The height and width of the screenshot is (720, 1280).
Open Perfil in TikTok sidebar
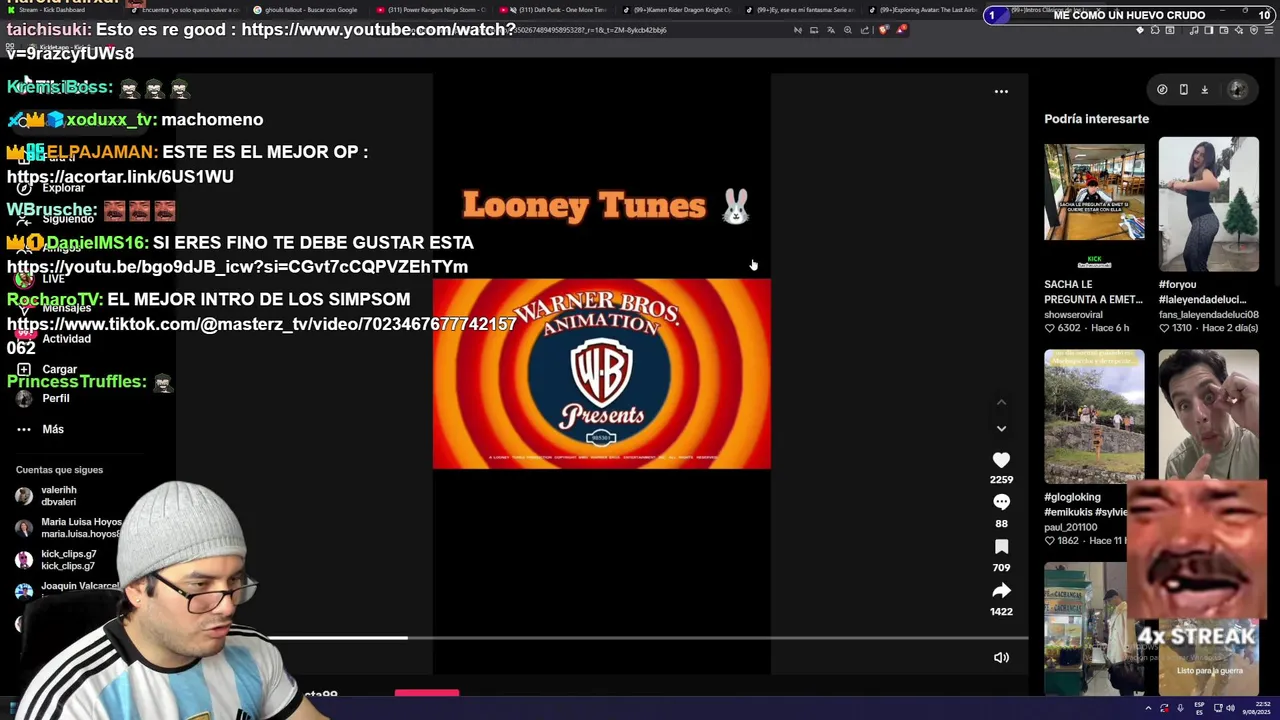(56, 398)
